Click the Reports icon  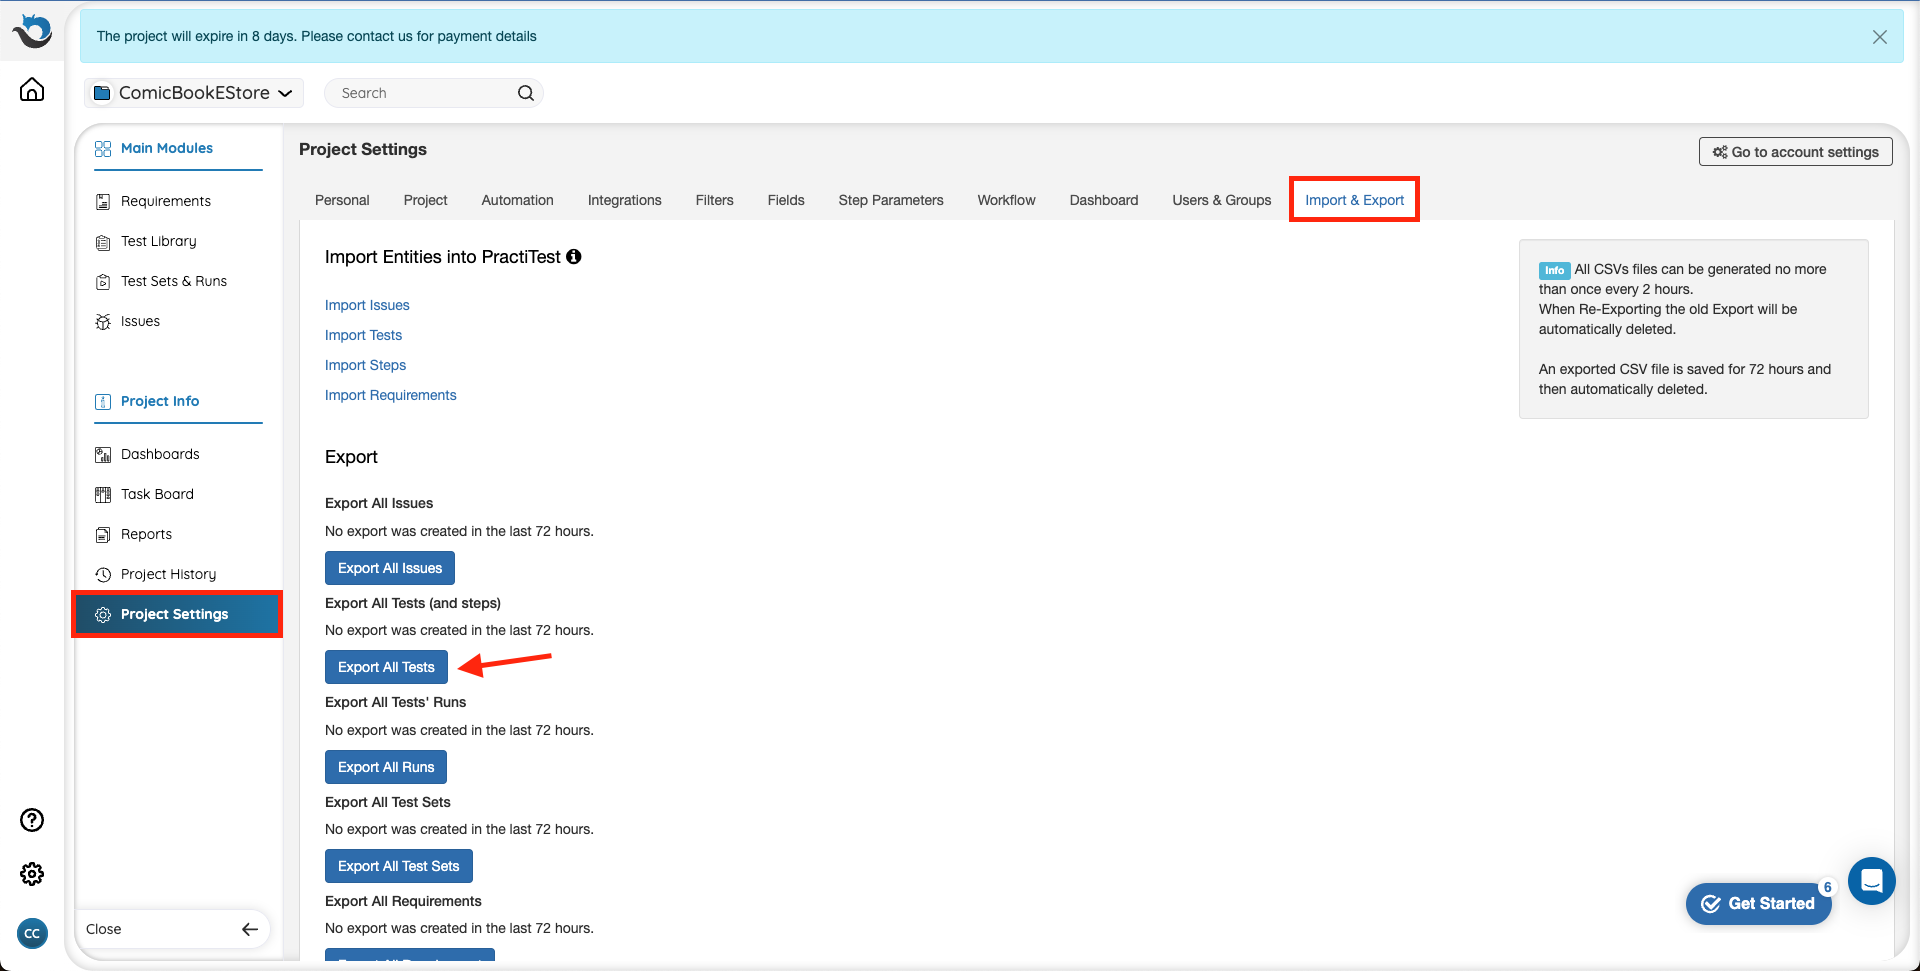pyautogui.click(x=103, y=535)
